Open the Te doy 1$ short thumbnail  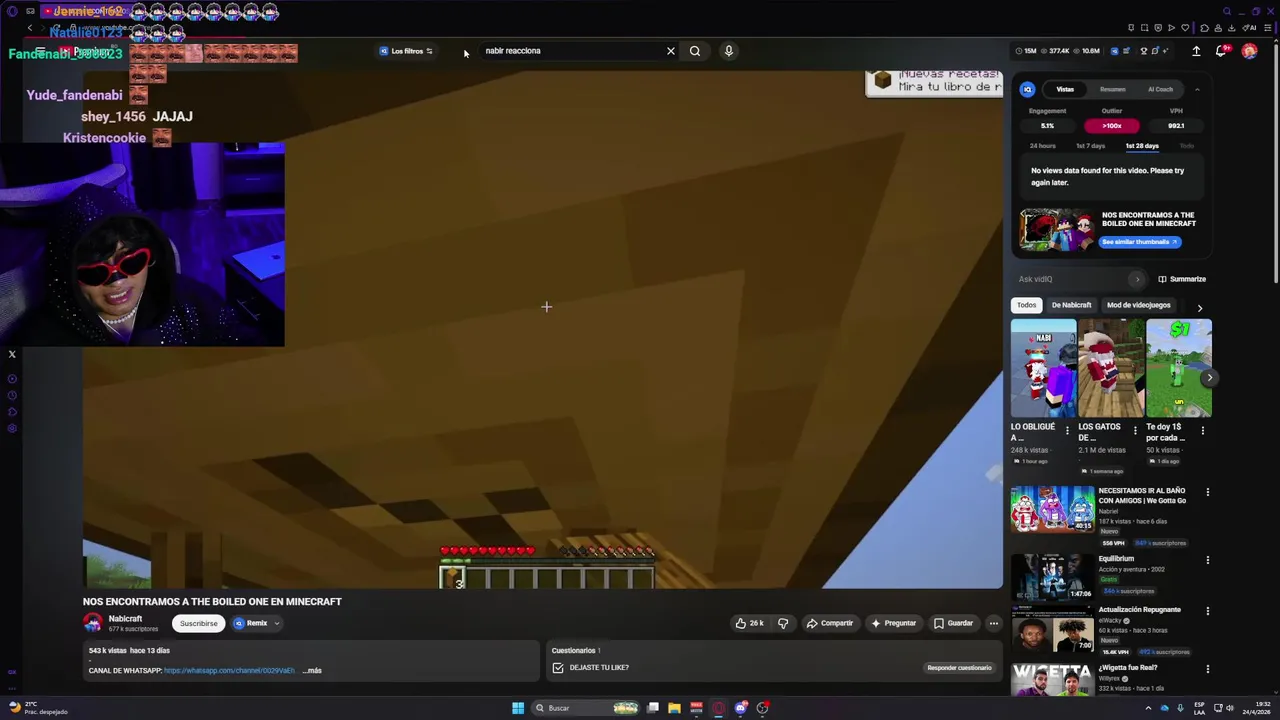click(1179, 368)
